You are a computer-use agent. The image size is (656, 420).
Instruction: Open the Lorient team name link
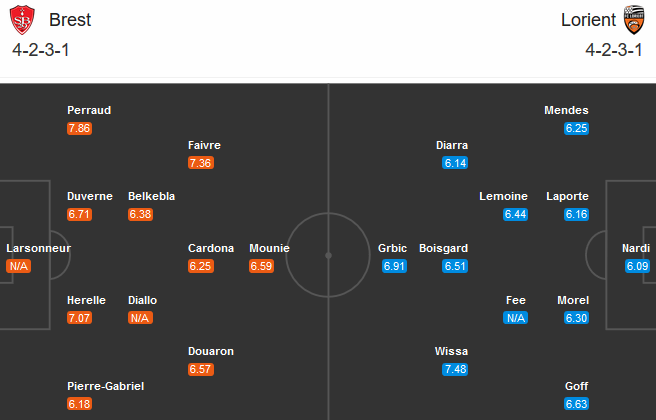589,20
